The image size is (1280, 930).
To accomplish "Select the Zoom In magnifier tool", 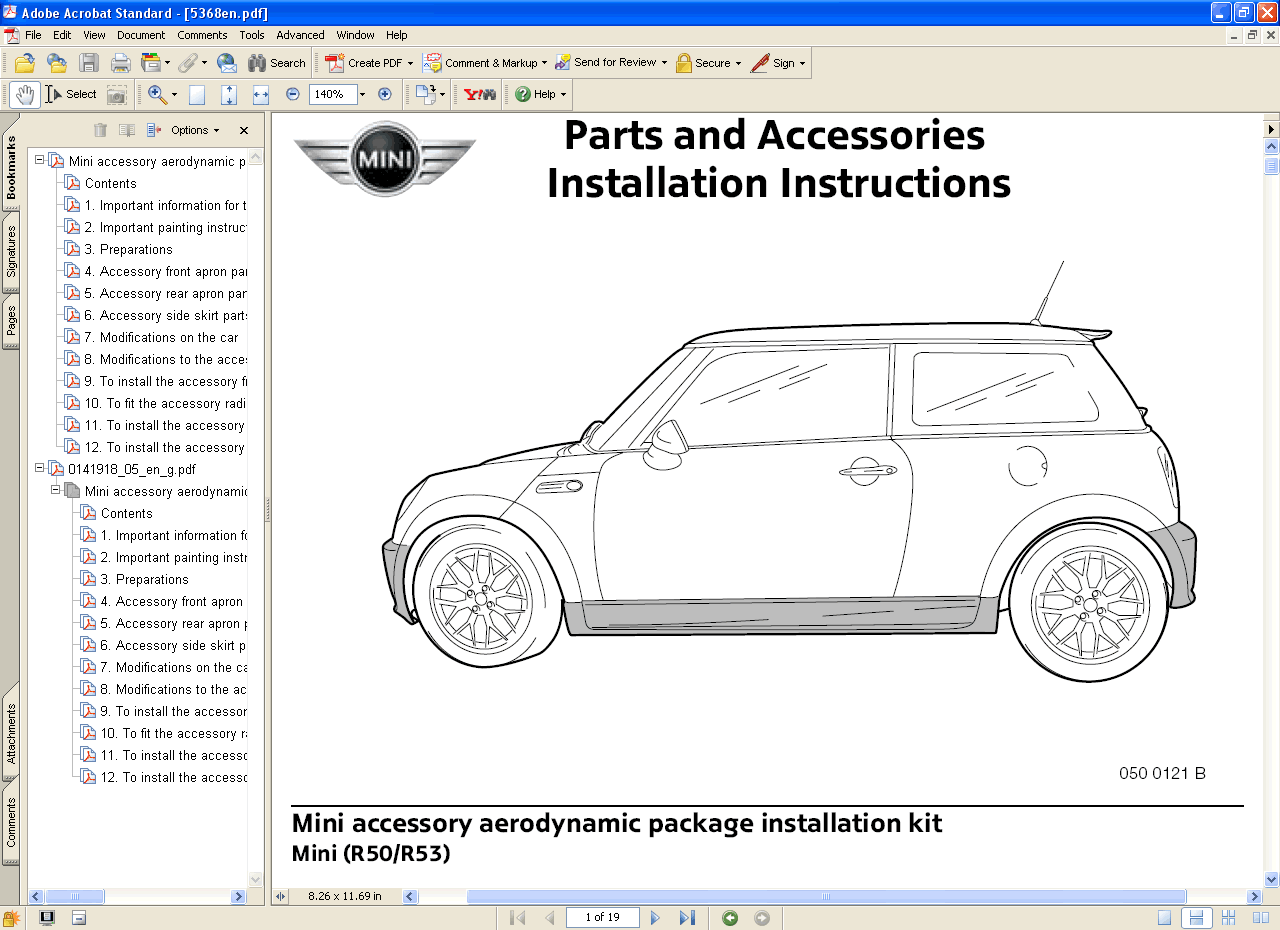I will [x=158, y=95].
